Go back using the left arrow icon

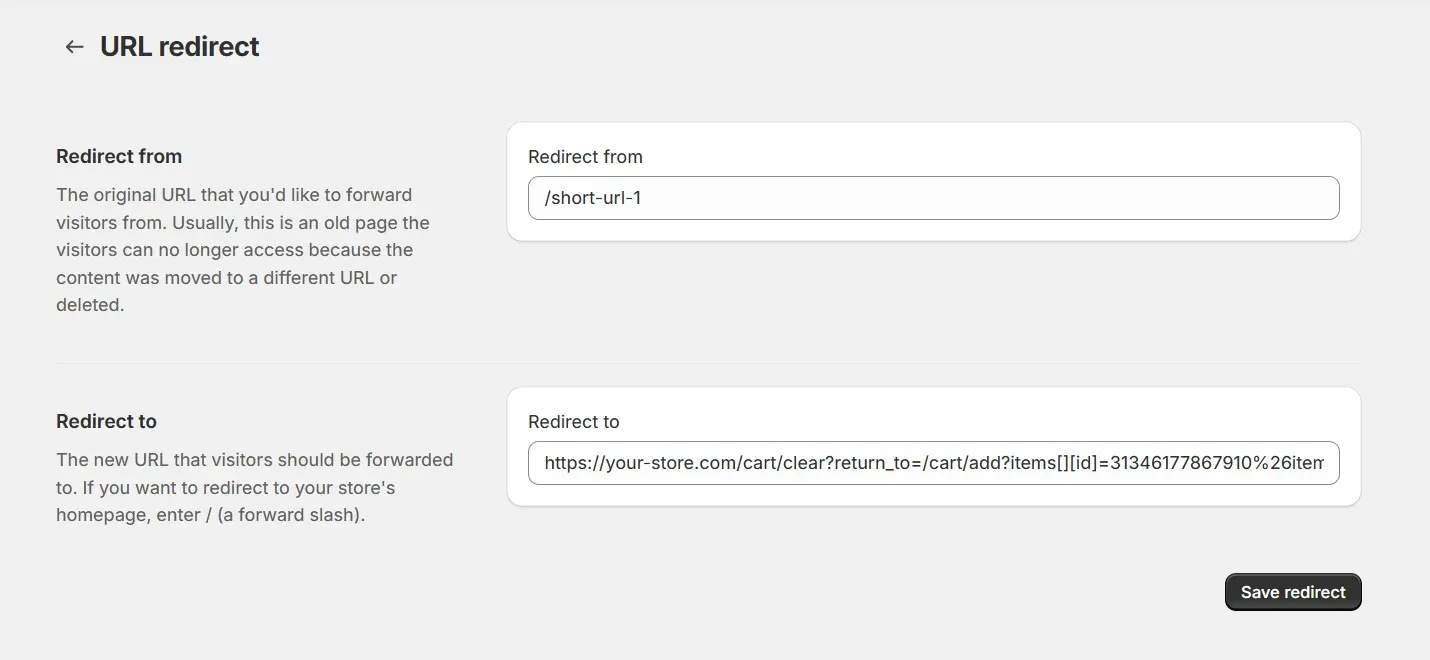point(74,47)
